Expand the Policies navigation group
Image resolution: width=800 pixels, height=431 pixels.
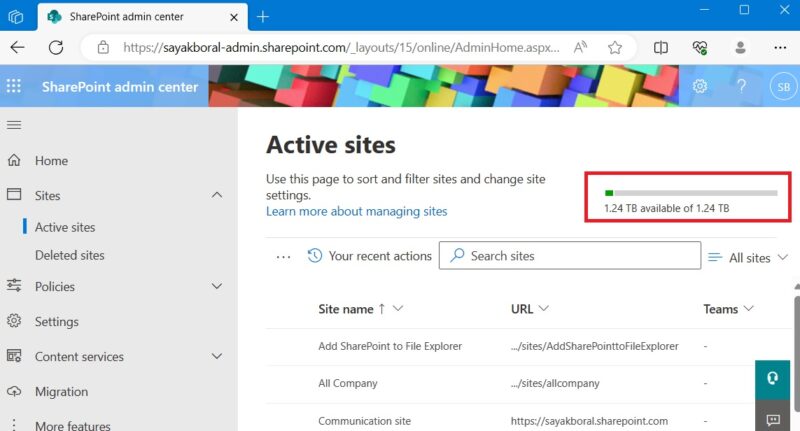click(217, 286)
